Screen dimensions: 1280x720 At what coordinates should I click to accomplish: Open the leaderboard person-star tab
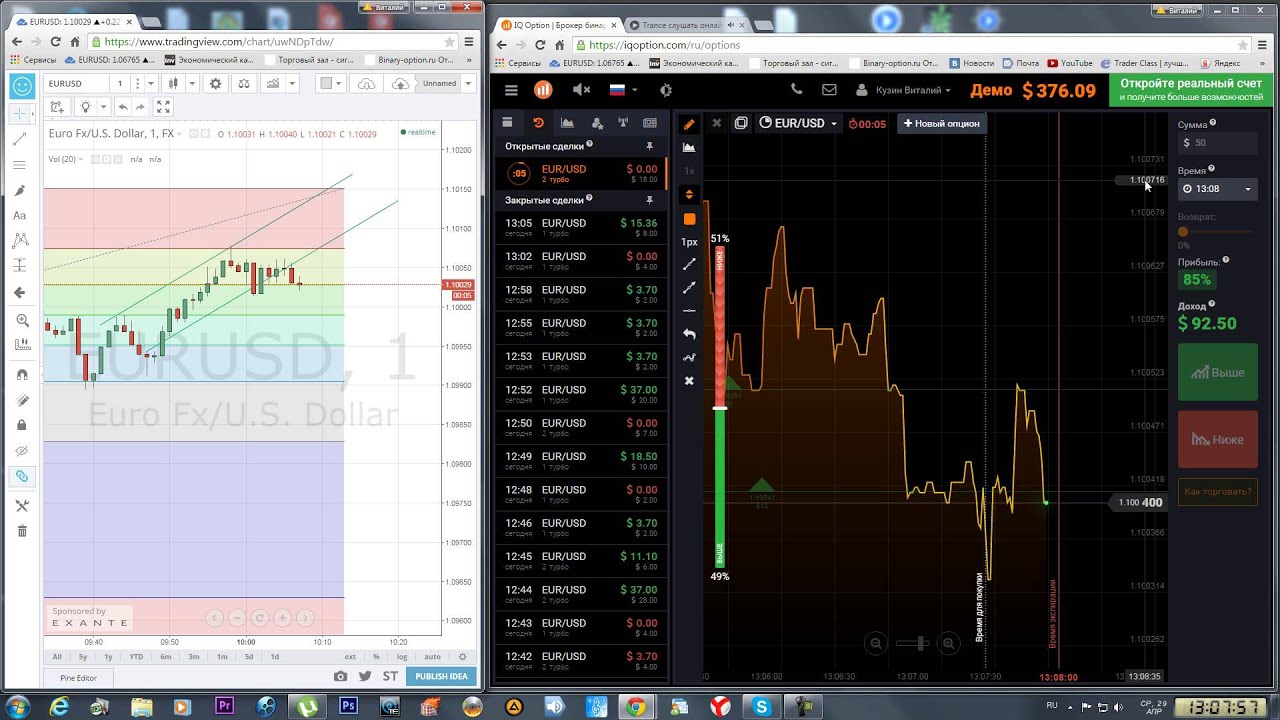tap(597, 123)
